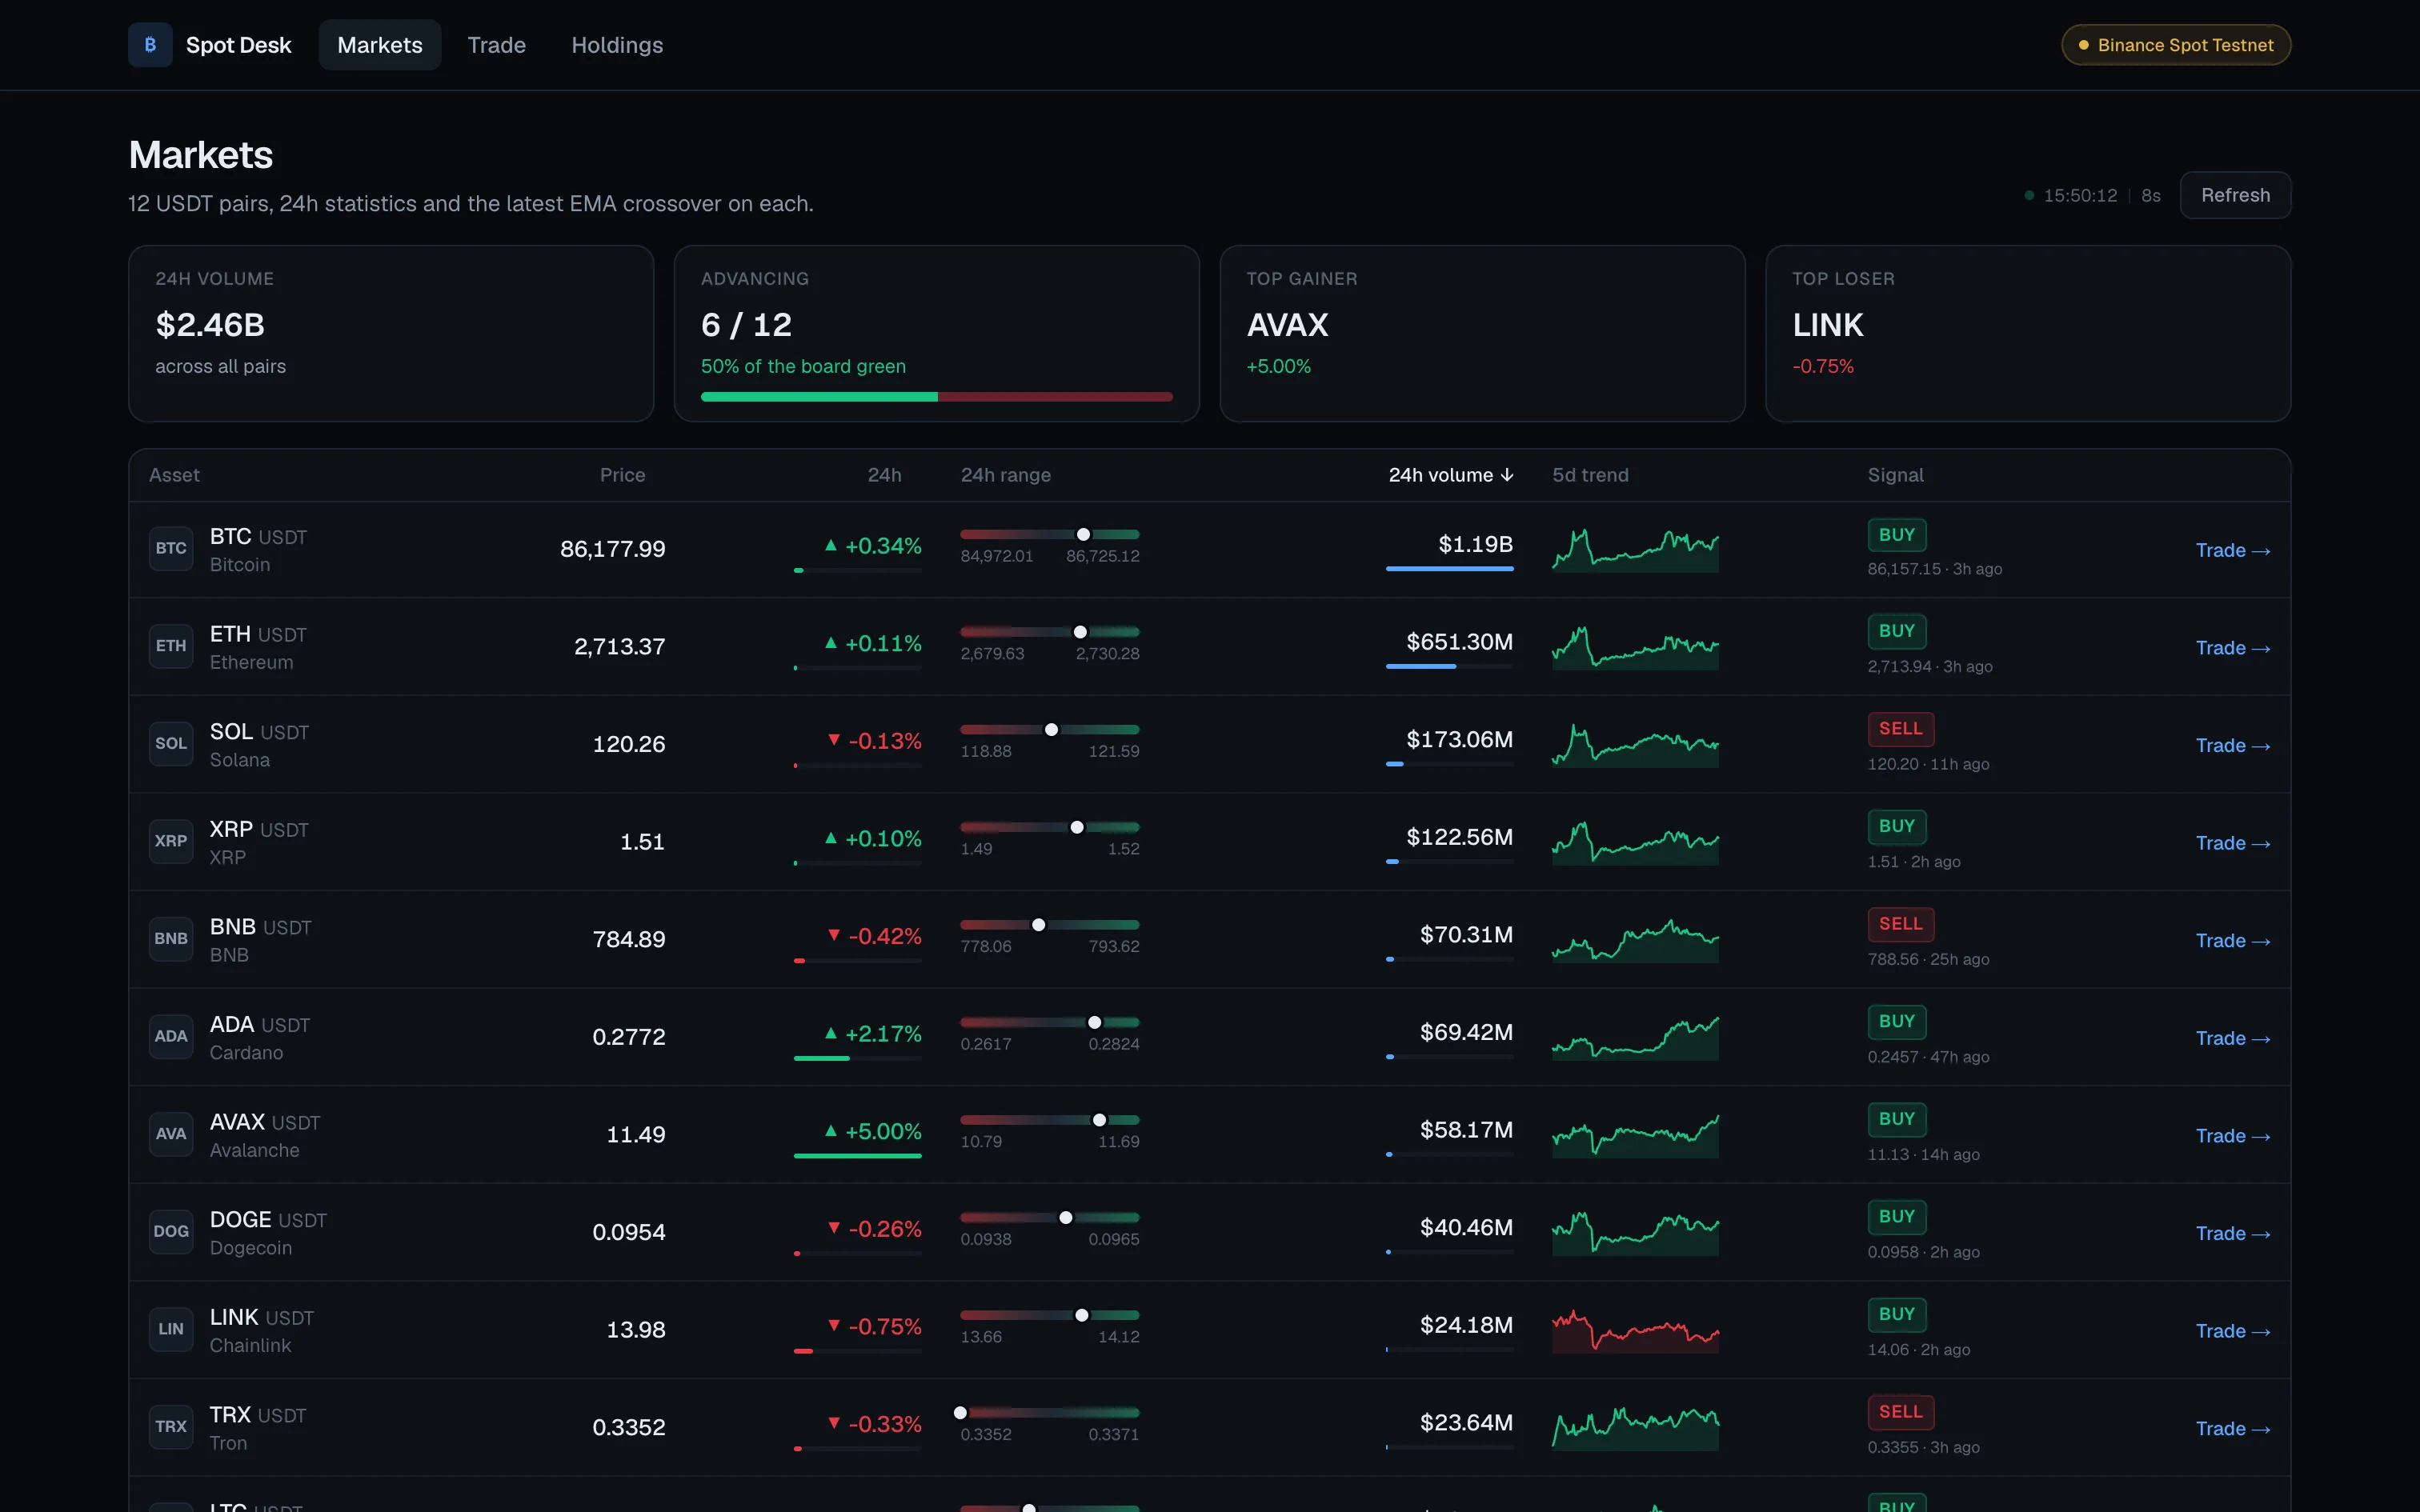Click the BUY signal badge for AVAX
Viewport: 2420px width, 1512px height.
pyautogui.click(x=1896, y=1119)
